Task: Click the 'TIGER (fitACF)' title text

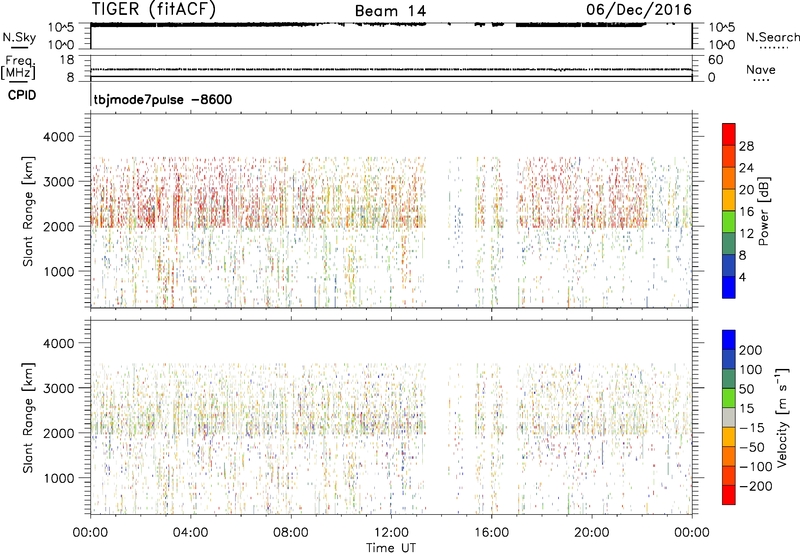Action: click(154, 10)
